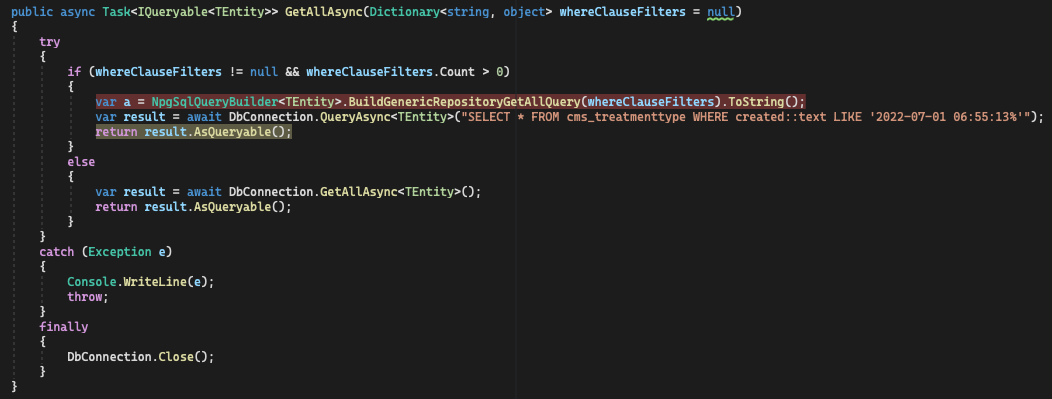Click the 'var a' variable declaration
This screenshot has width=1052, height=399.
click(113, 101)
